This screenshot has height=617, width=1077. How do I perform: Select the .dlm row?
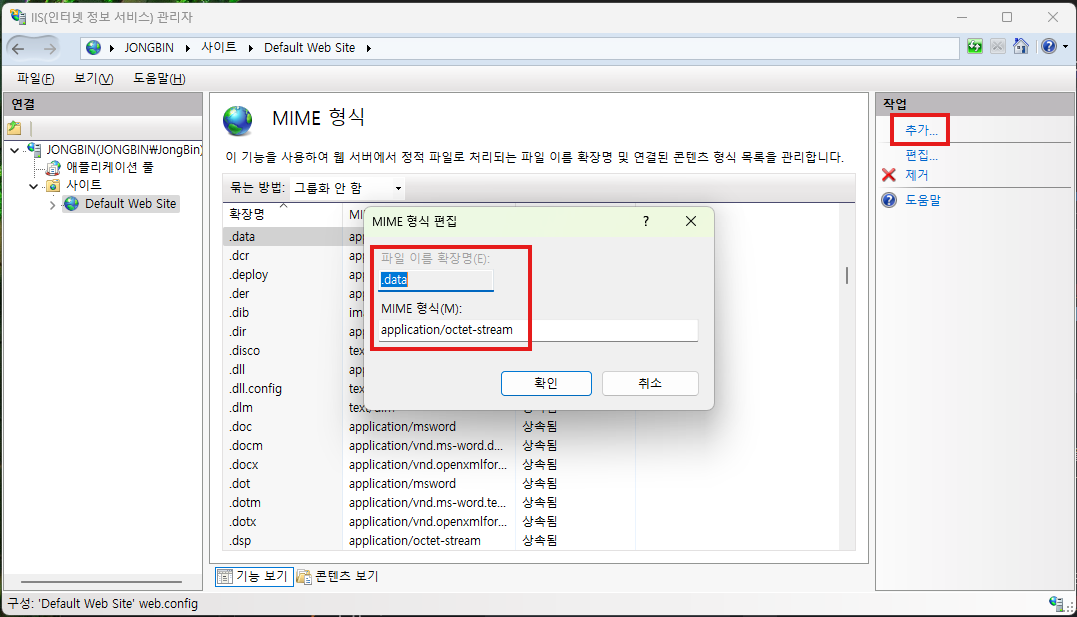click(295, 407)
